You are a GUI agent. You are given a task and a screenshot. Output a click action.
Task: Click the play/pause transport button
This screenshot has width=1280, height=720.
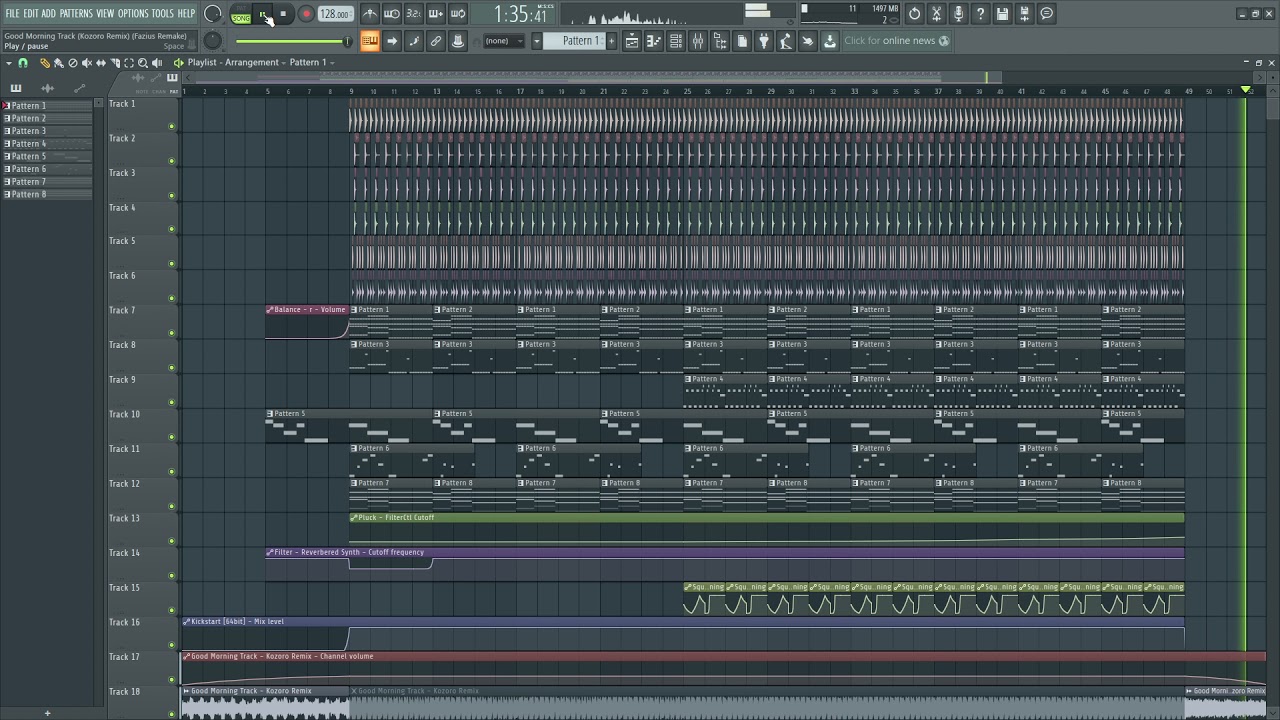click(263, 14)
